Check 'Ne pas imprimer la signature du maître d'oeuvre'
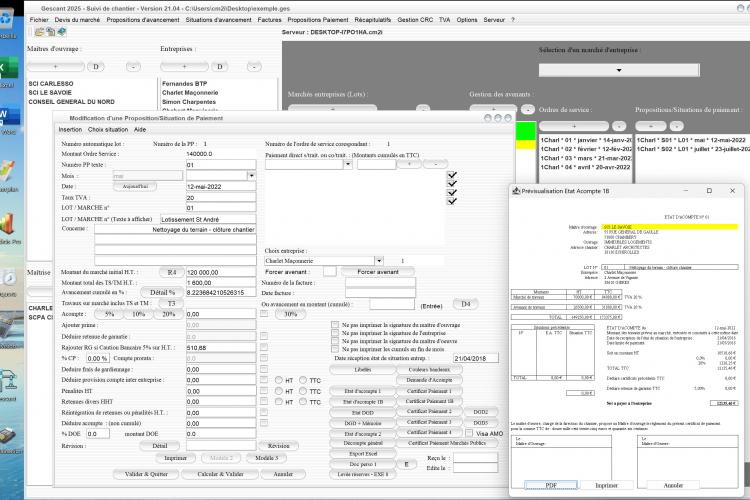Screen dimensions: 750x500 (x=335, y=341)
